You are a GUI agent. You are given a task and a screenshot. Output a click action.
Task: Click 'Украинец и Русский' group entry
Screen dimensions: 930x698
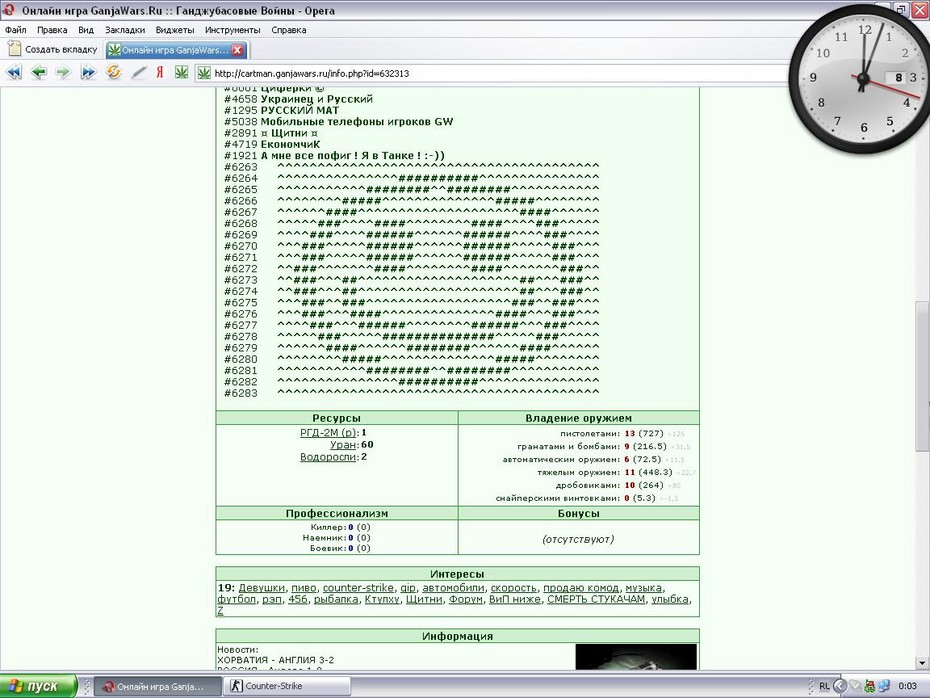317,99
